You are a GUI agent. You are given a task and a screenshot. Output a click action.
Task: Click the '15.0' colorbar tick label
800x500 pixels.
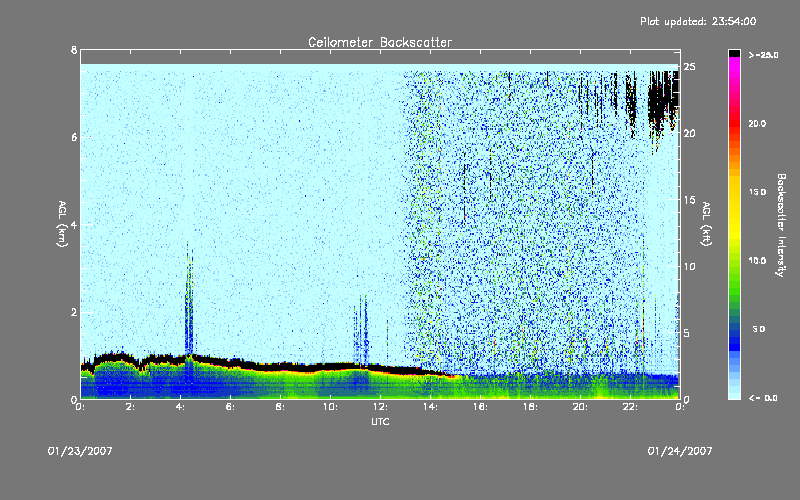[757, 192]
